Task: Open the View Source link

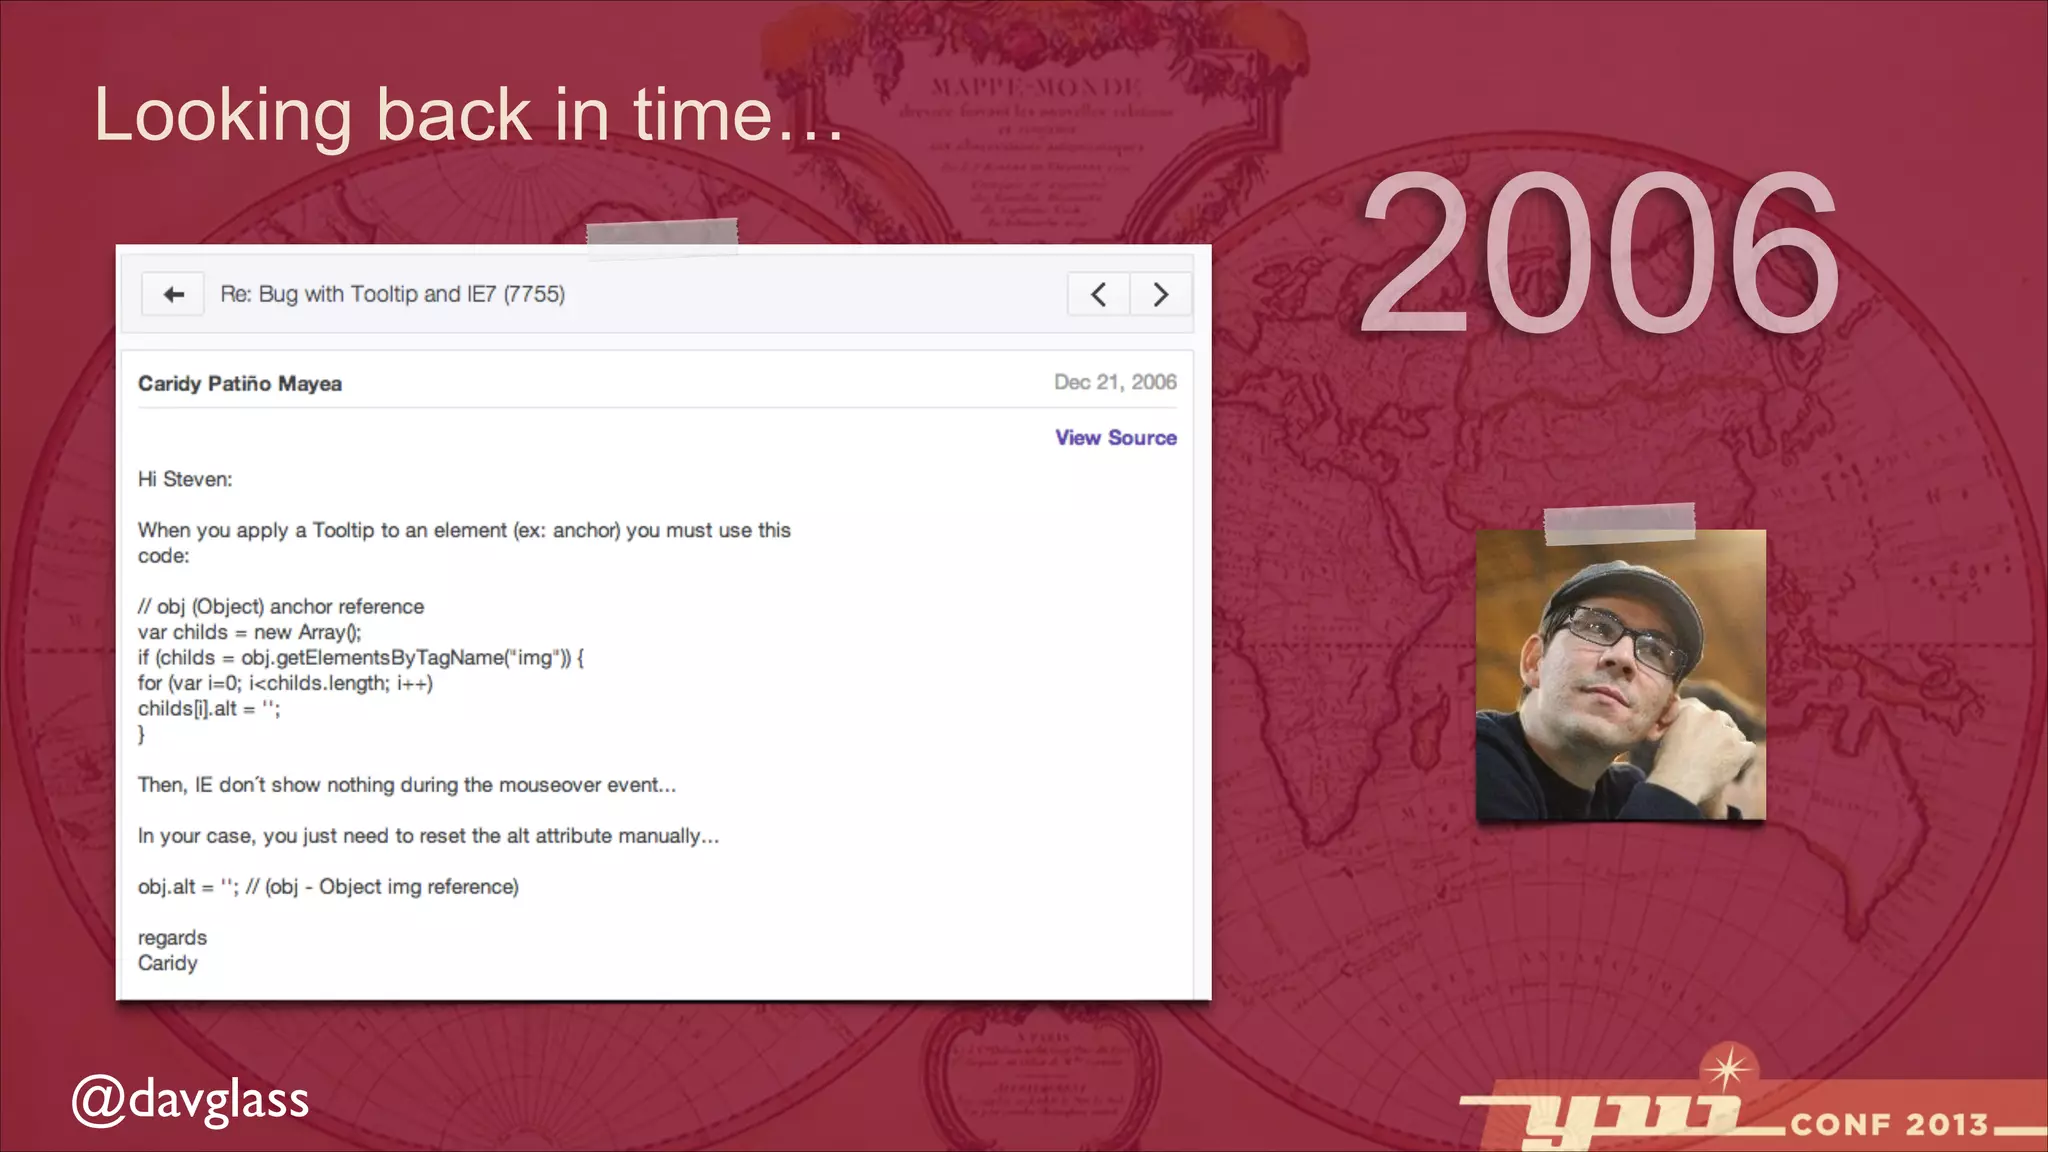Action: pos(1115,438)
